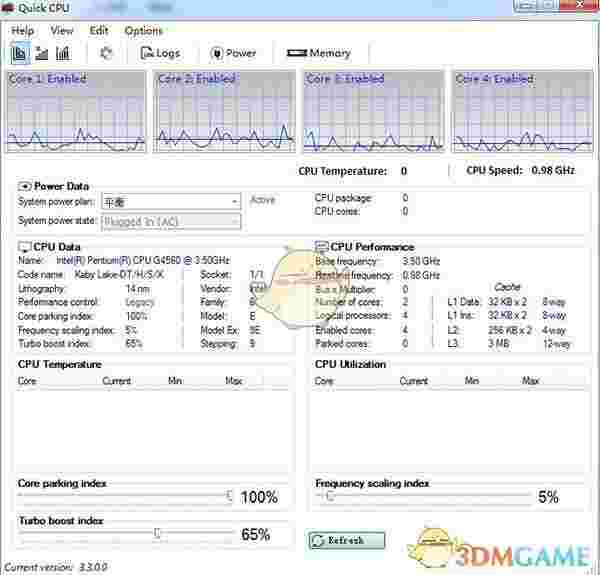Click the Turbo boost index slider handle
The image size is (600, 575).
[x=157, y=534]
